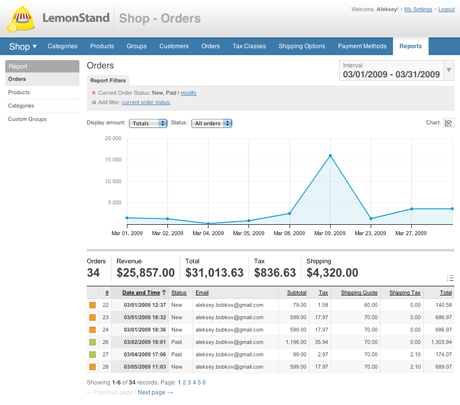Go to page 3 of records

(x=189, y=382)
